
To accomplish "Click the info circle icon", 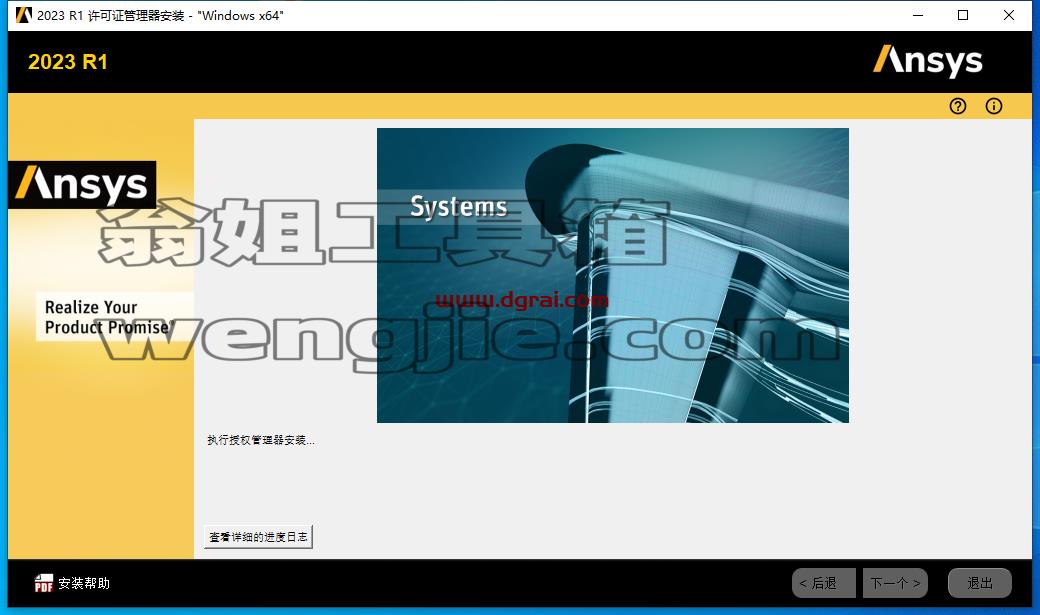I will tap(994, 106).
